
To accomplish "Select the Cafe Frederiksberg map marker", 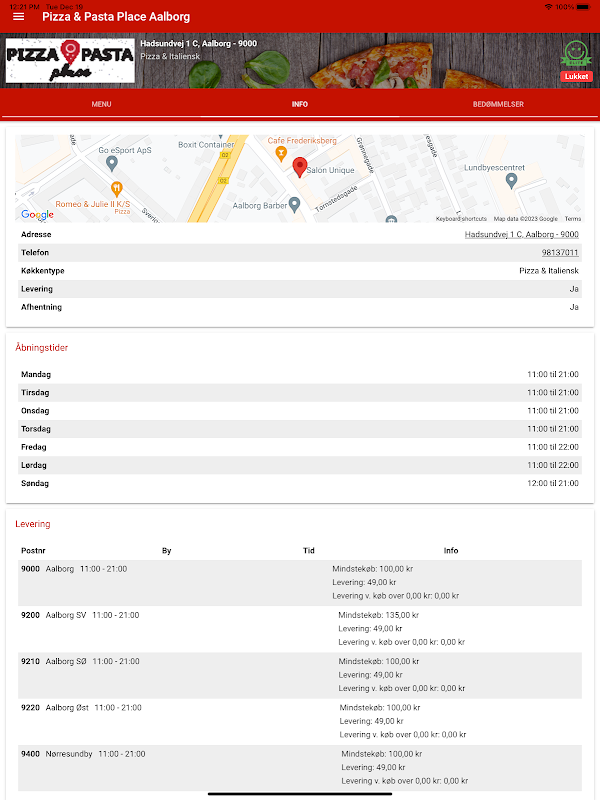I will tap(280, 153).
